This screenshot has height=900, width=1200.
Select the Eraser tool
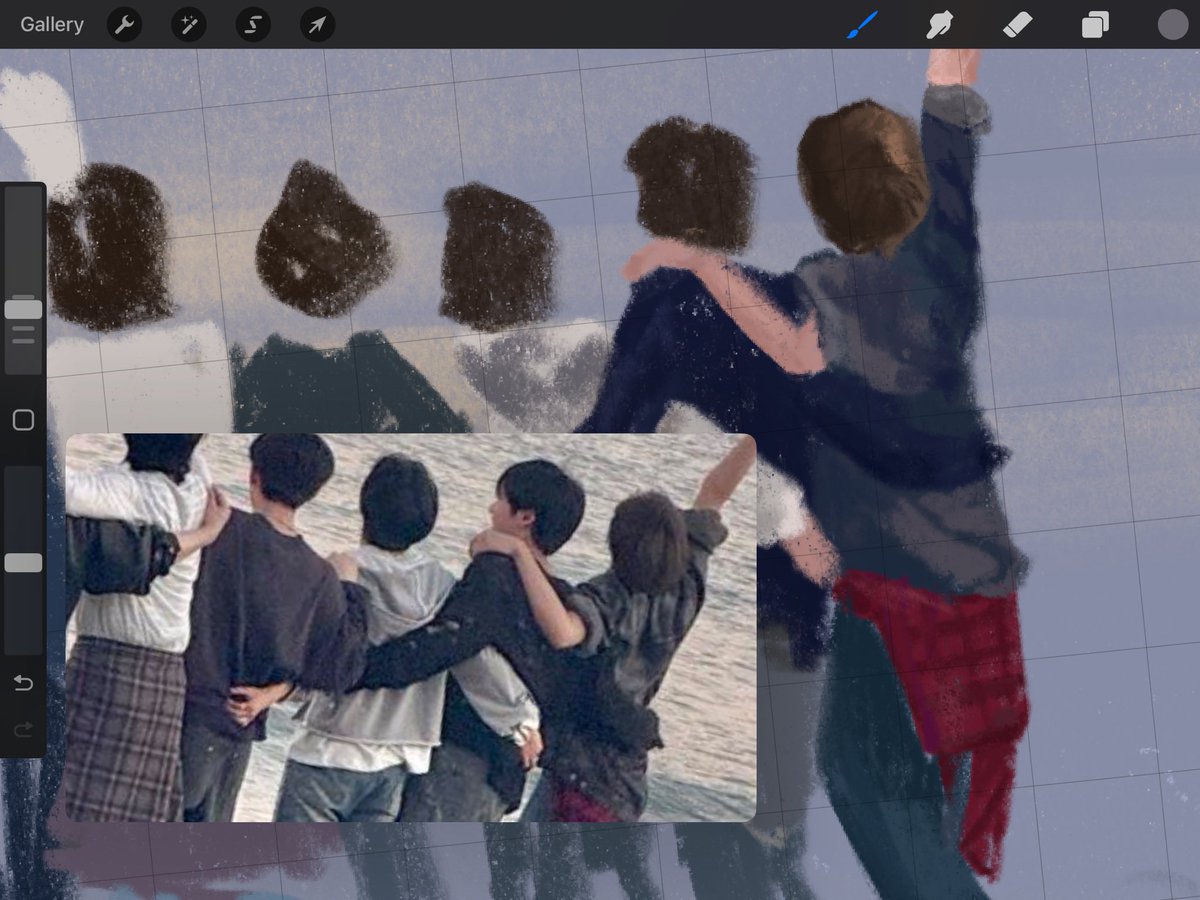pos(1017,25)
